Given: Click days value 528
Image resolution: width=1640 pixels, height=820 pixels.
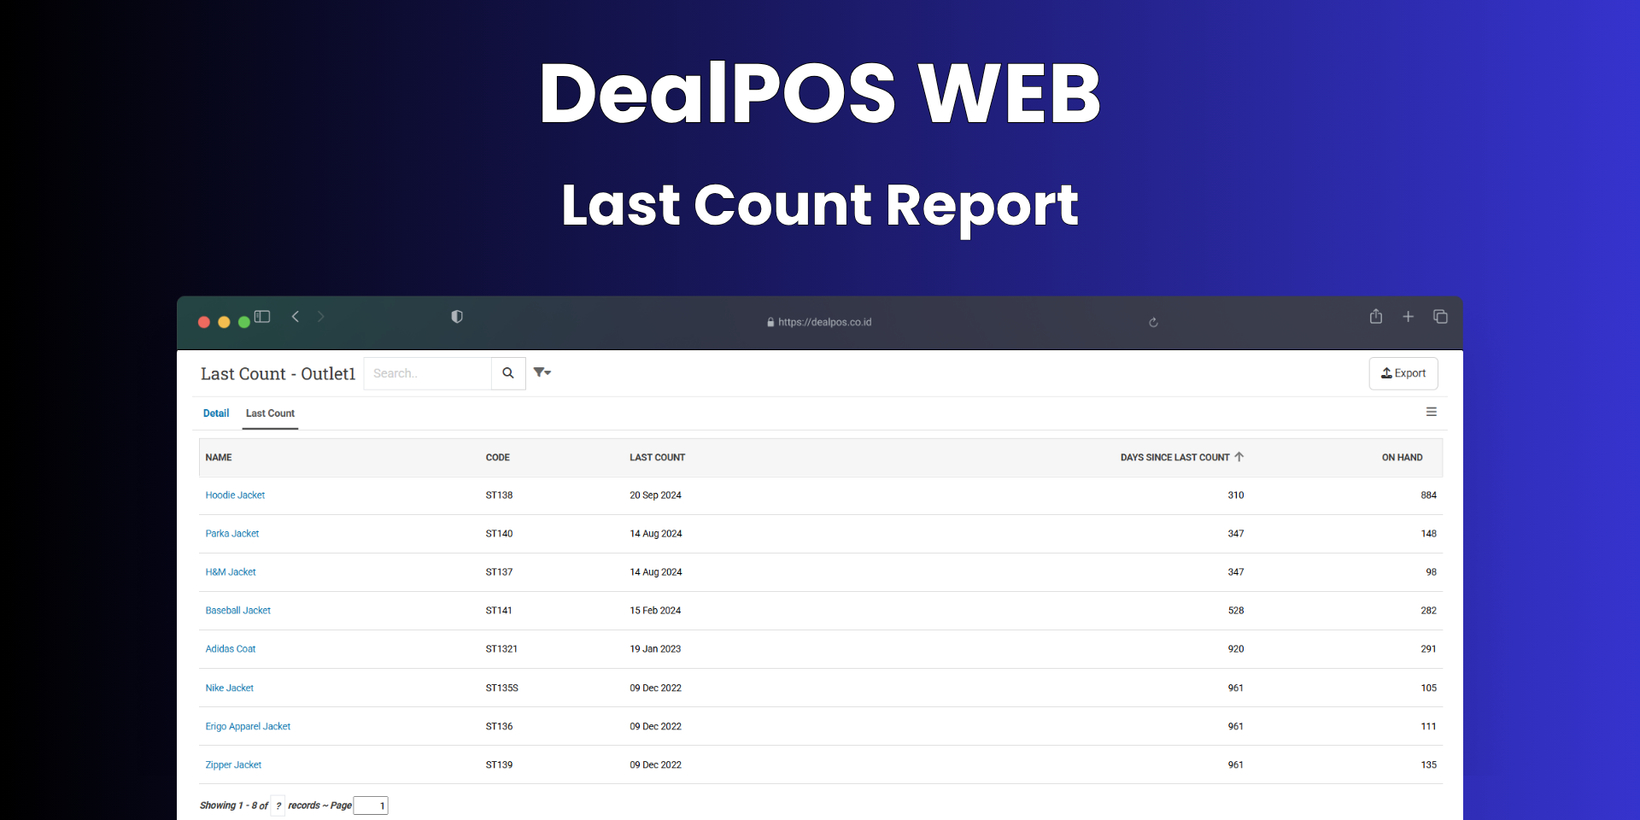Looking at the screenshot, I should (x=1236, y=610).
